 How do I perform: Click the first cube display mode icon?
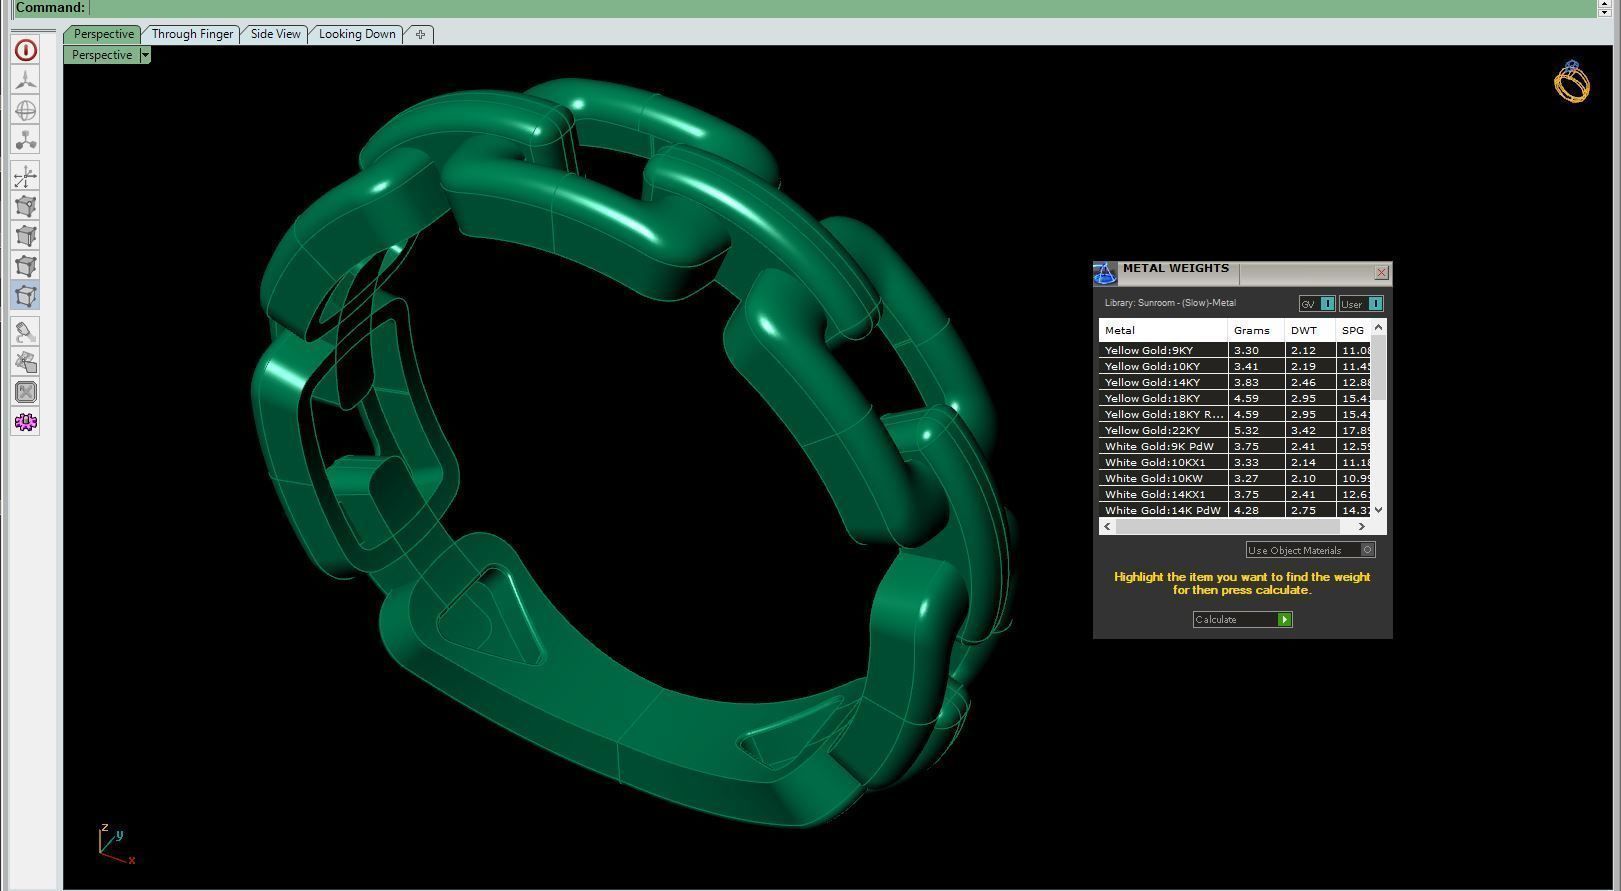tap(26, 206)
